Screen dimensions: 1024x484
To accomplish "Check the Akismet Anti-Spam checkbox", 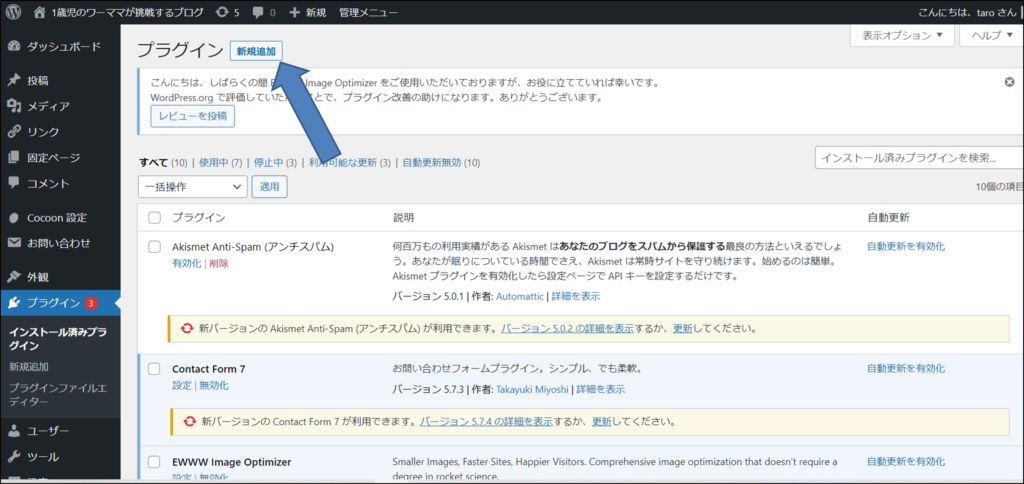I will pos(154,247).
